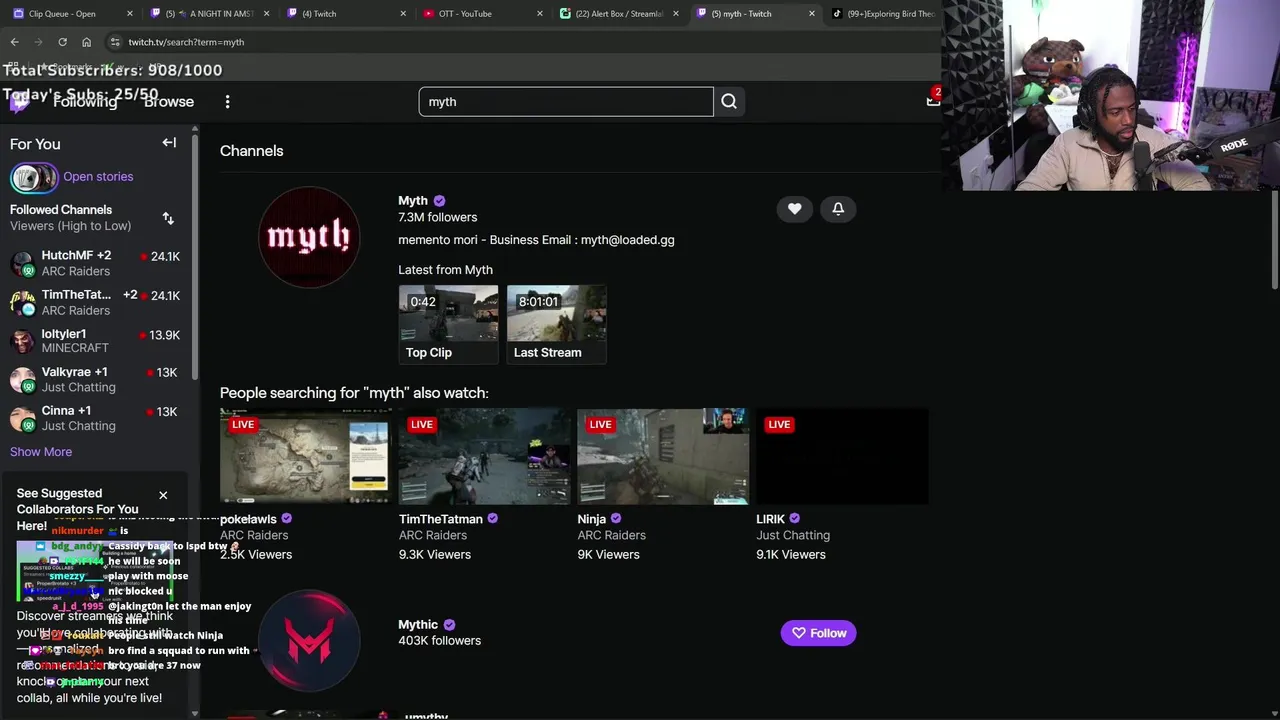Follow the Mythic channel
Screen dimensions: 1280x720
818,633
